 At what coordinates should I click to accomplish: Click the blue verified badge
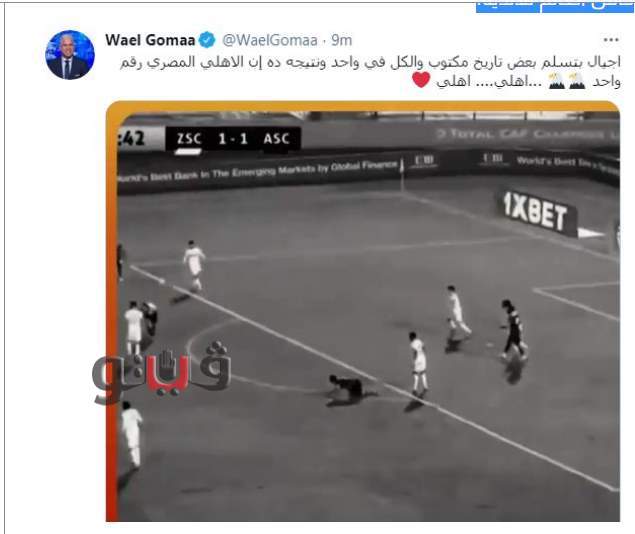pos(207,40)
